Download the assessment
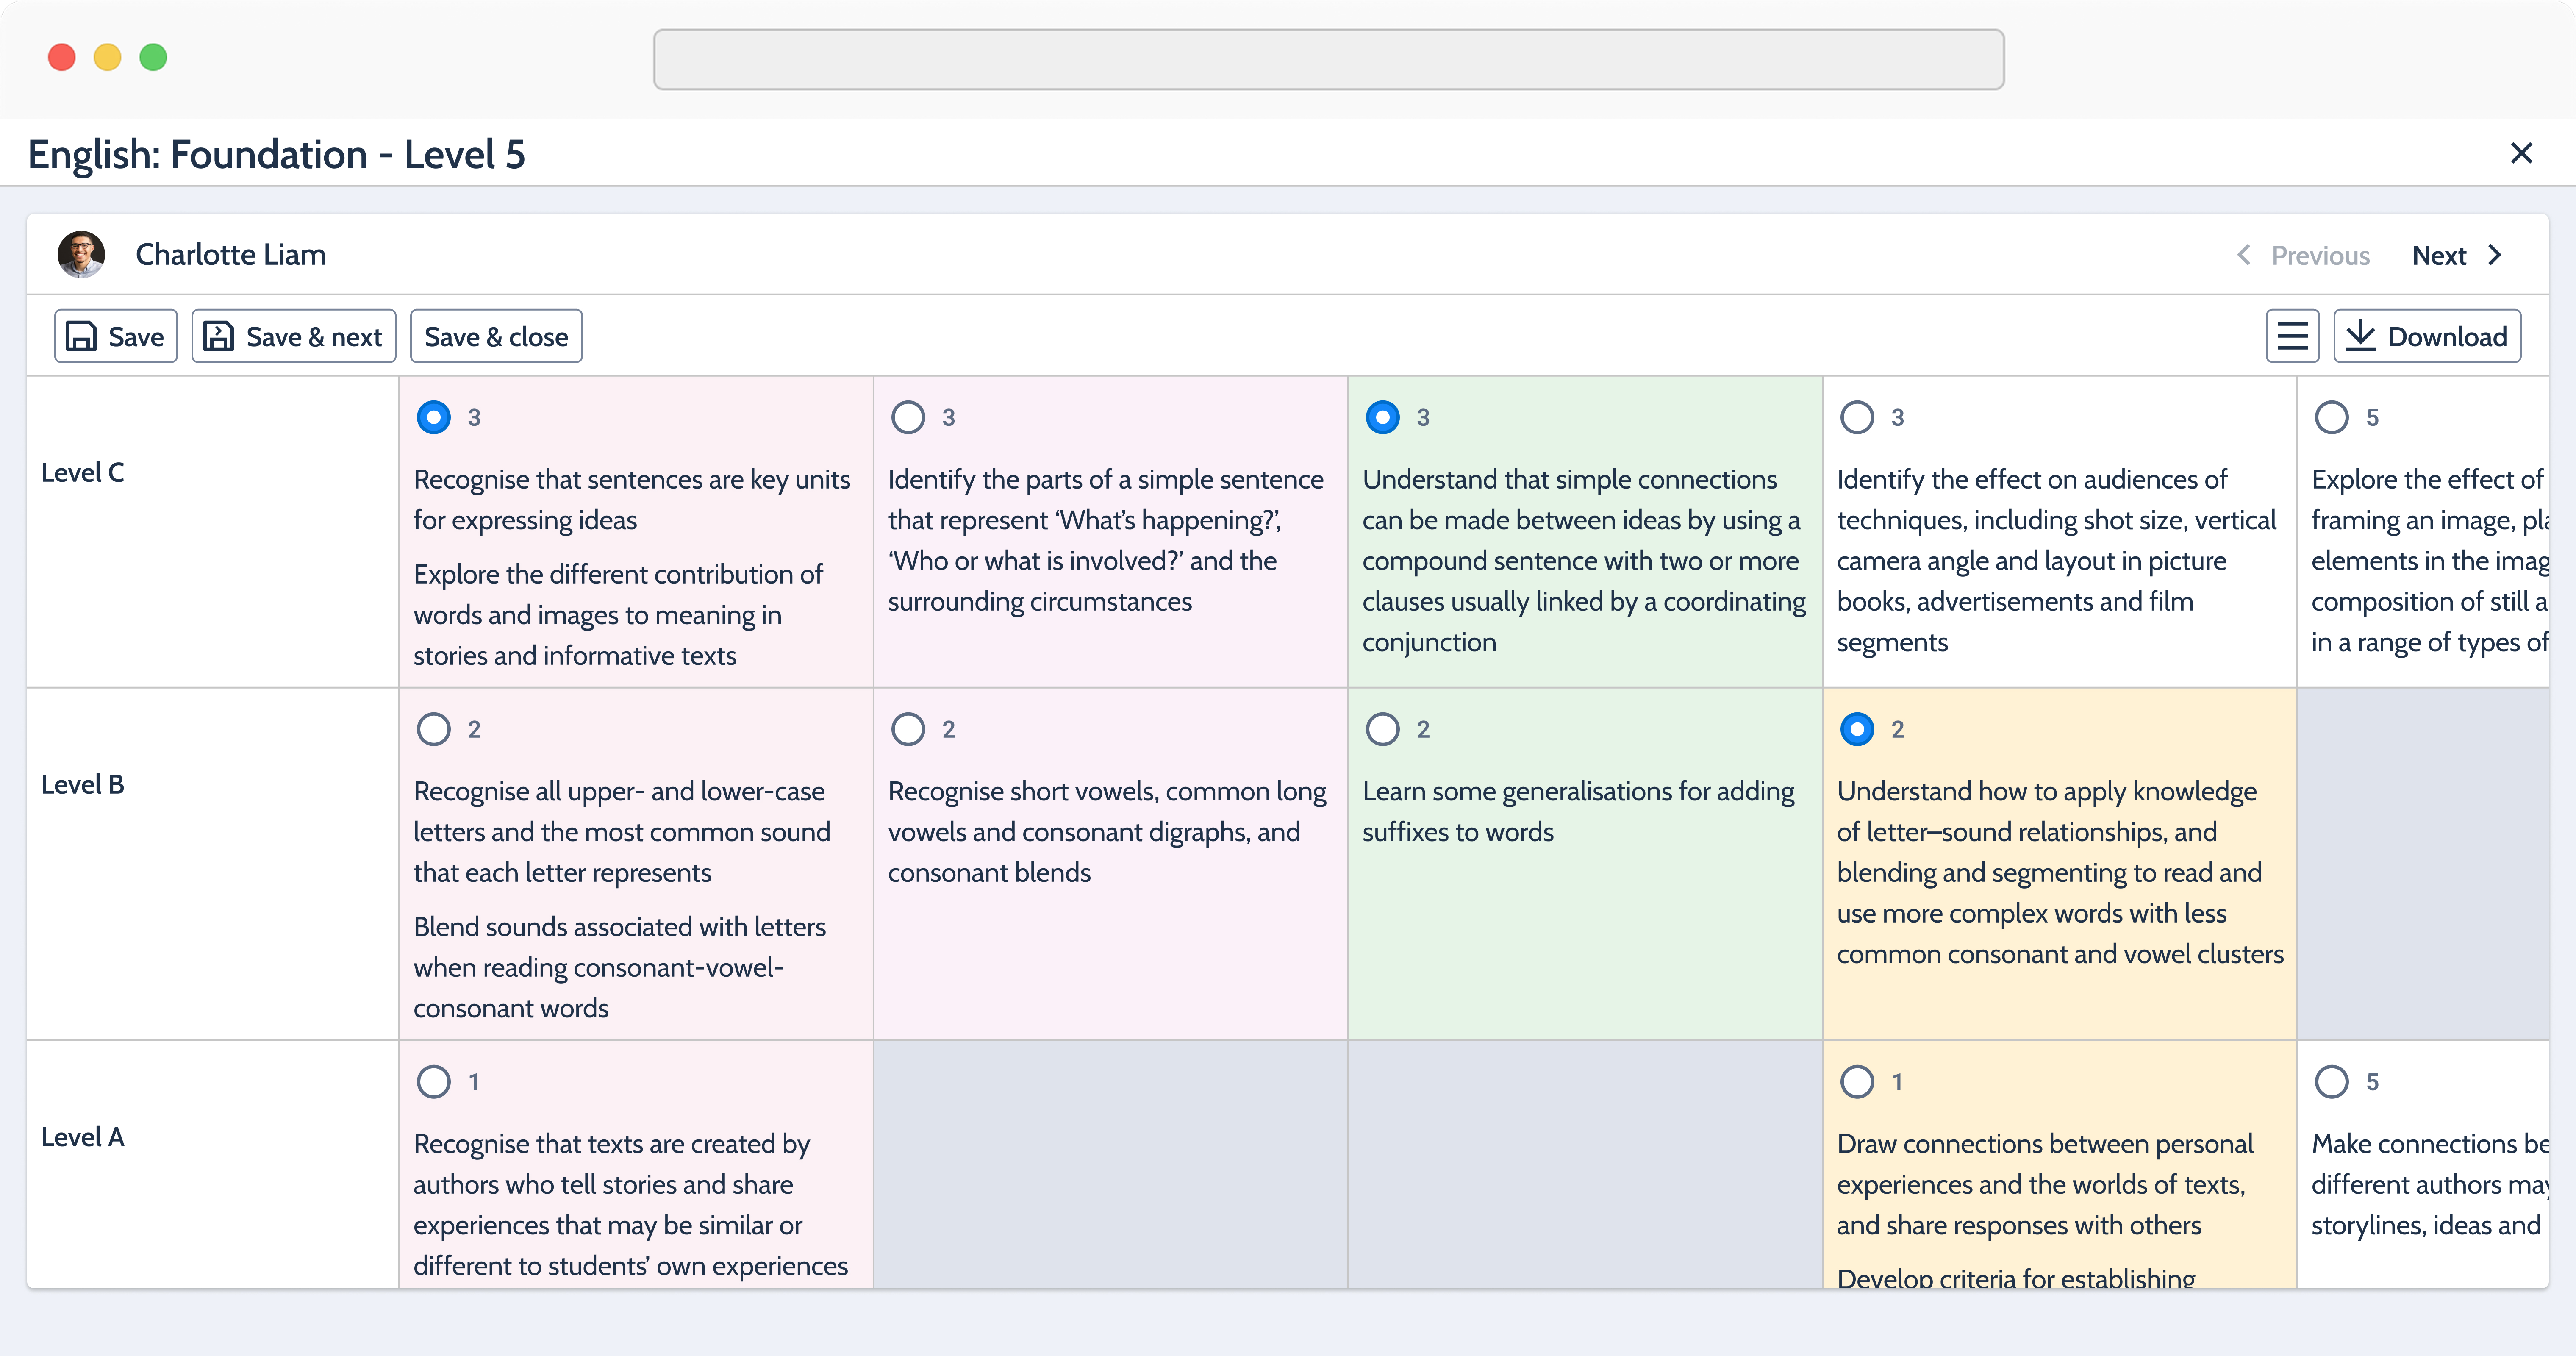Image resolution: width=2576 pixels, height=1356 pixels. [2427, 336]
